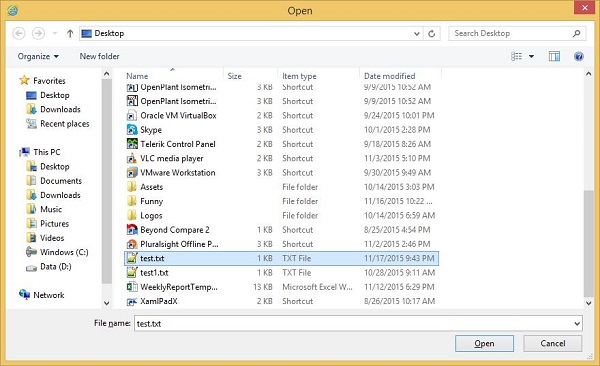This screenshot has width=600, height=366.
Task: Expand address bar history dropdown
Action: click(x=416, y=34)
